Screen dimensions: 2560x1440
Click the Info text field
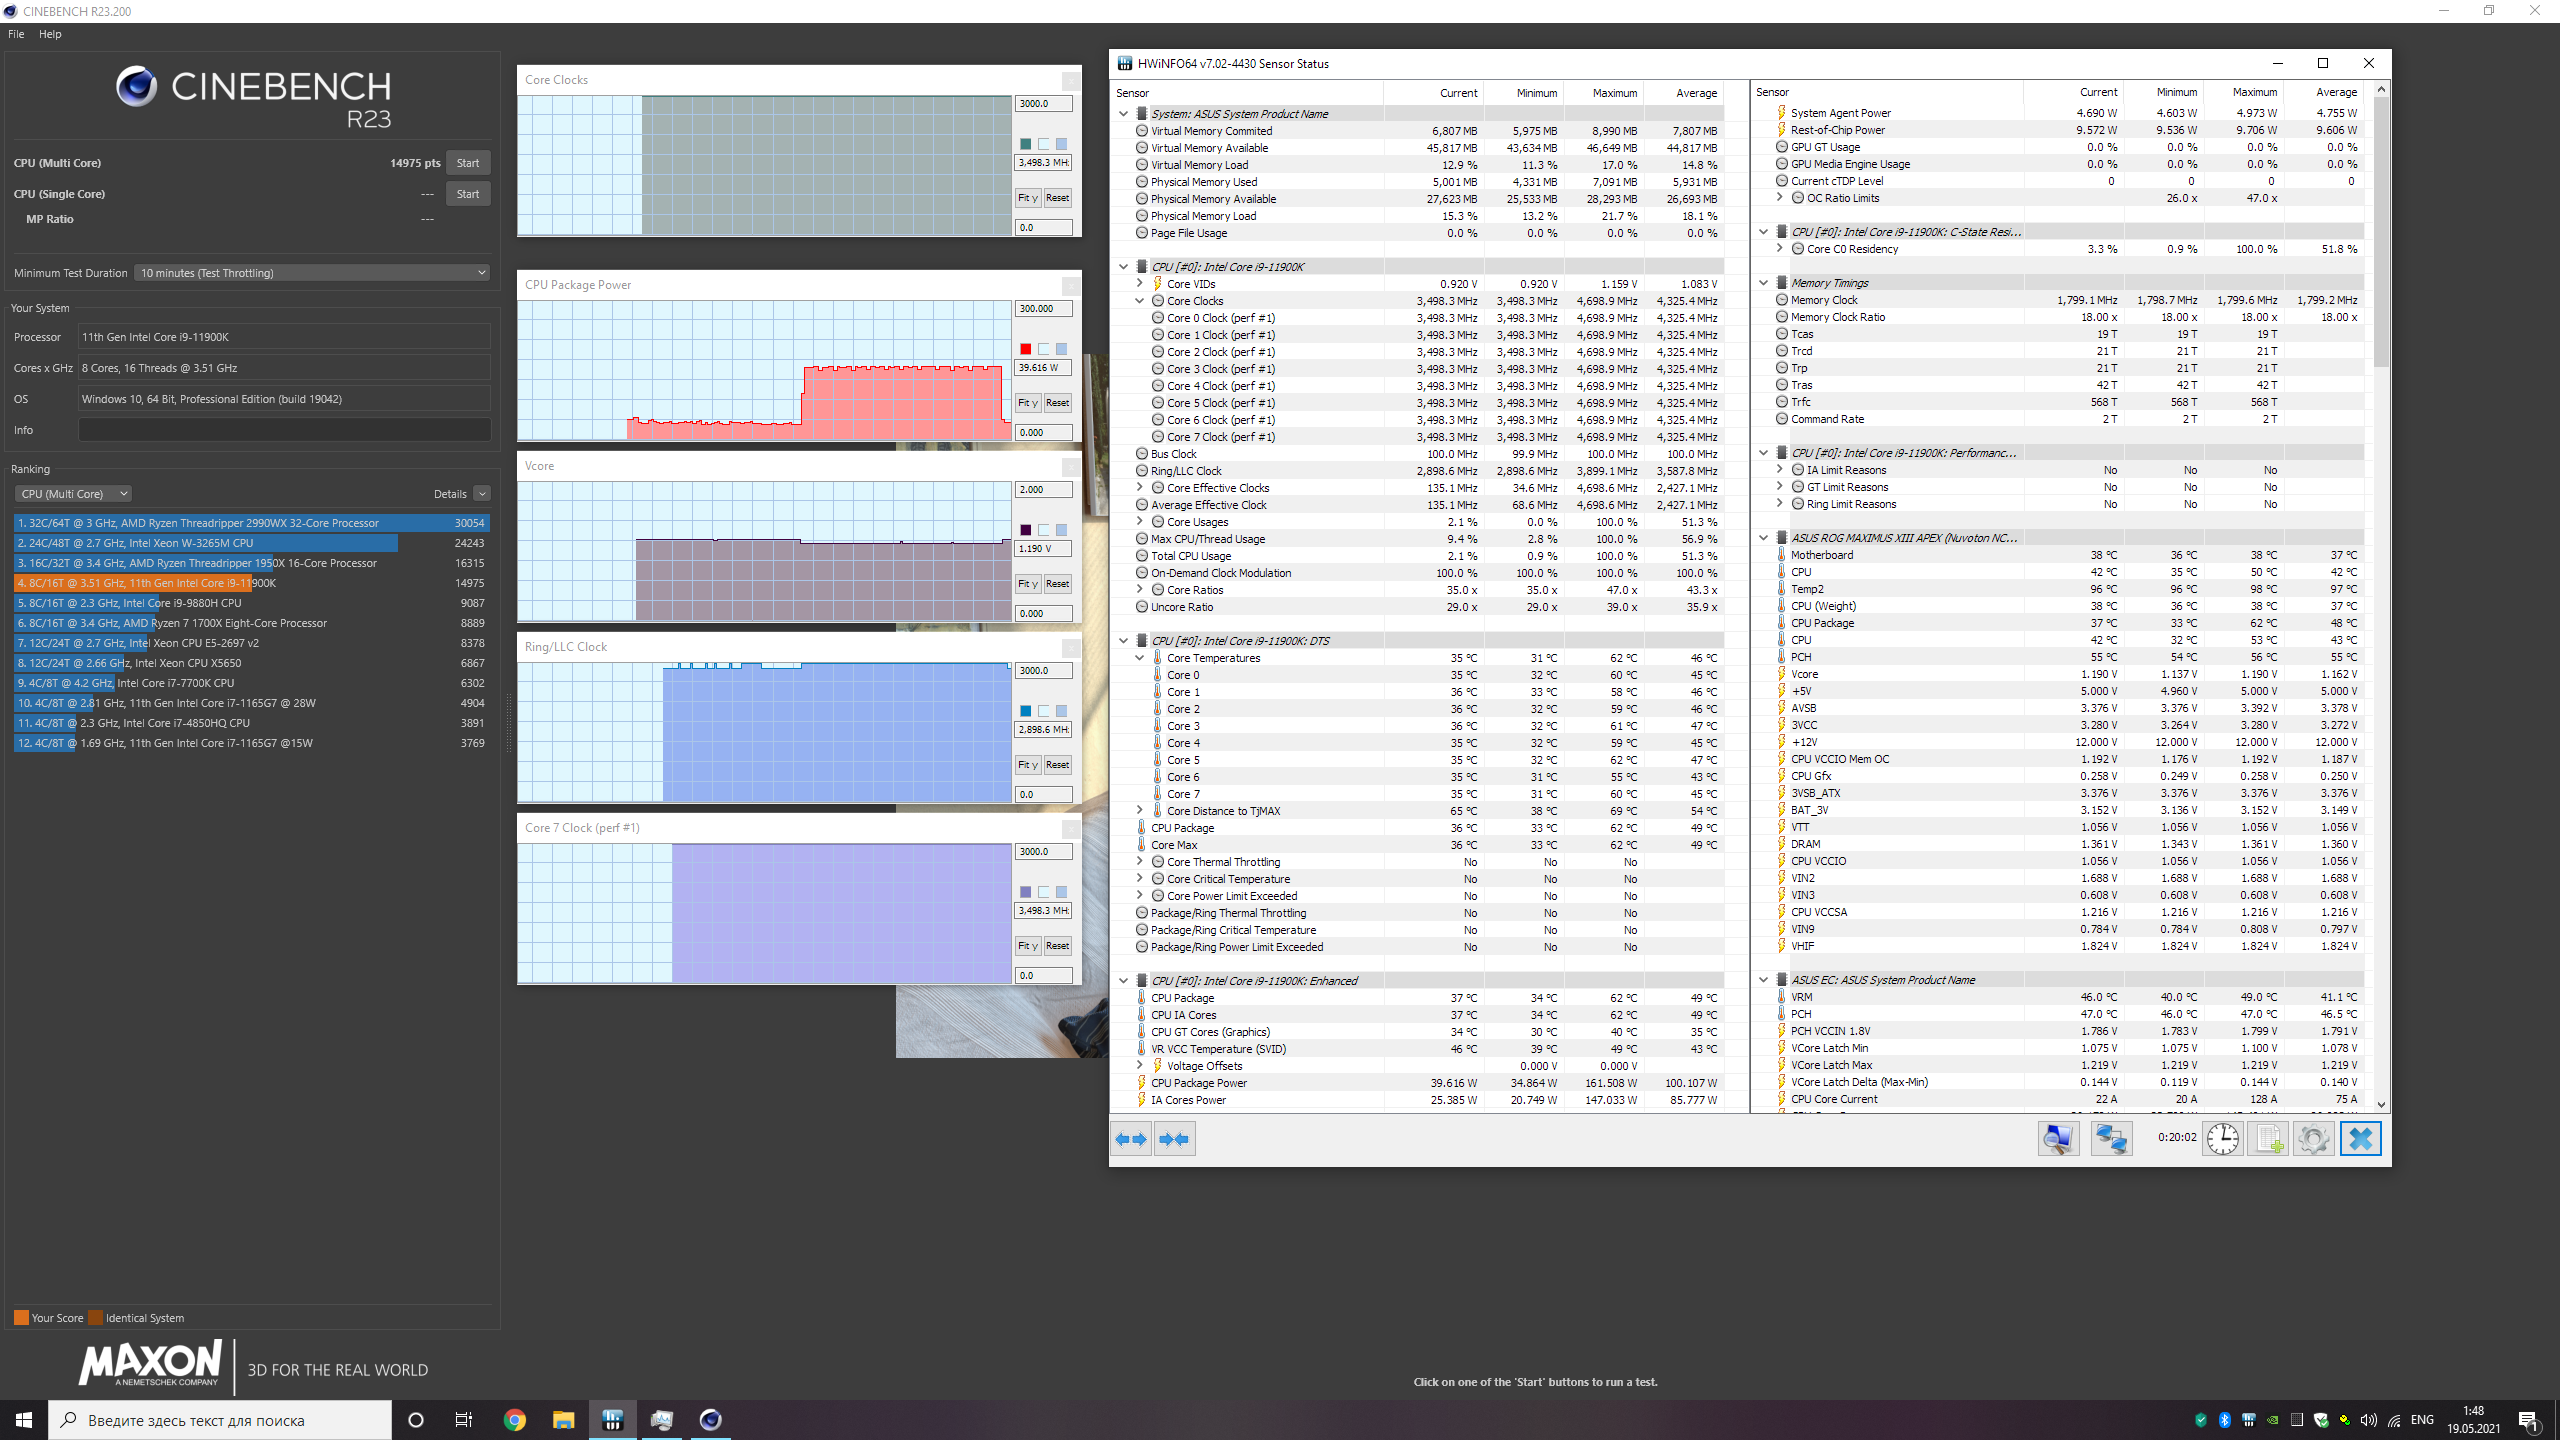click(284, 430)
